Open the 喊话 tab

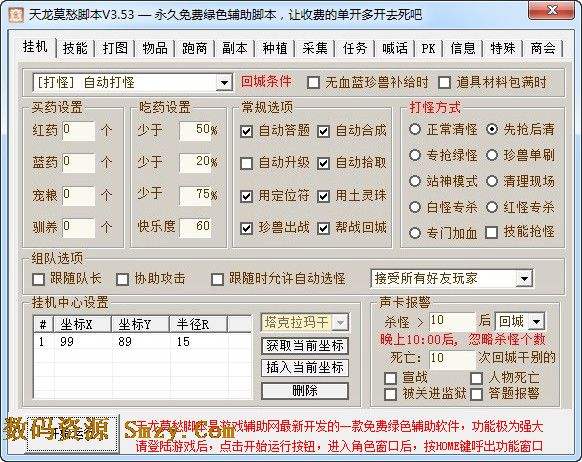click(395, 48)
